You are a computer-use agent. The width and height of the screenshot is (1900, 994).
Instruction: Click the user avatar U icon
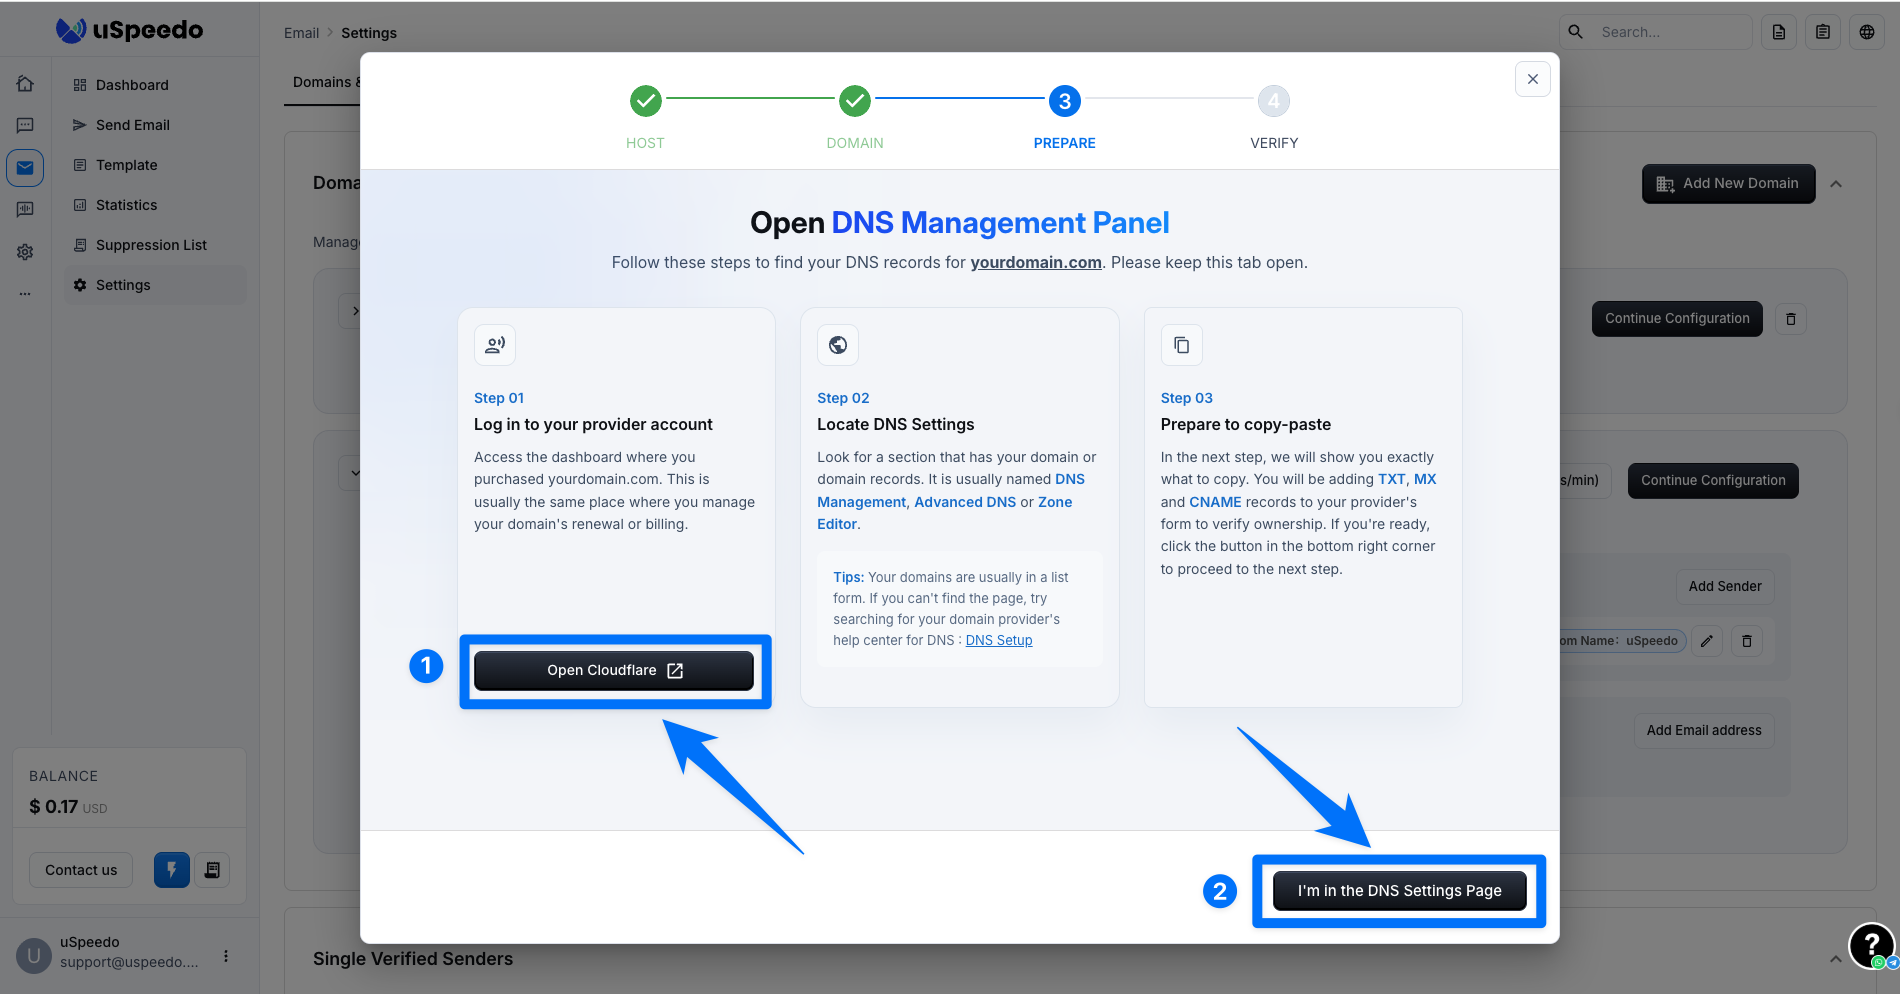(x=34, y=956)
